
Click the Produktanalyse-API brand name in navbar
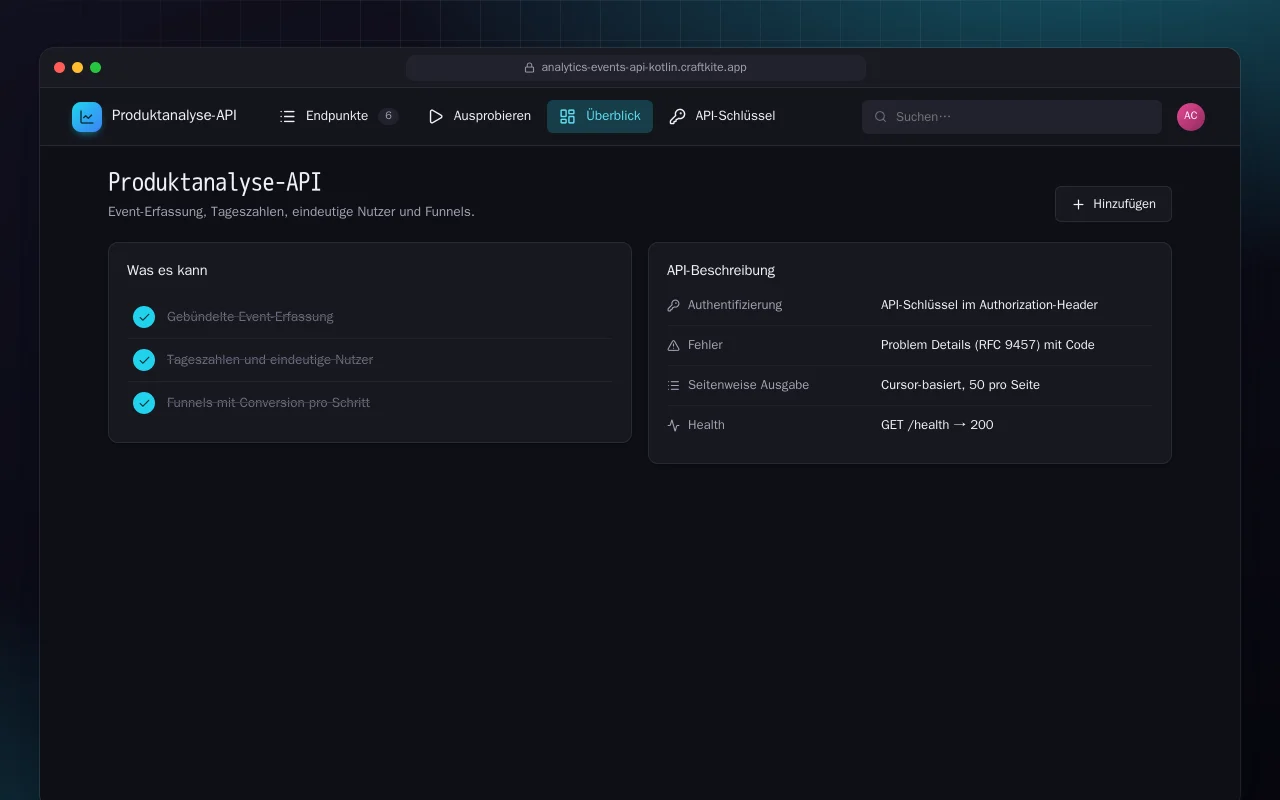pyautogui.click(x=174, y=116)
